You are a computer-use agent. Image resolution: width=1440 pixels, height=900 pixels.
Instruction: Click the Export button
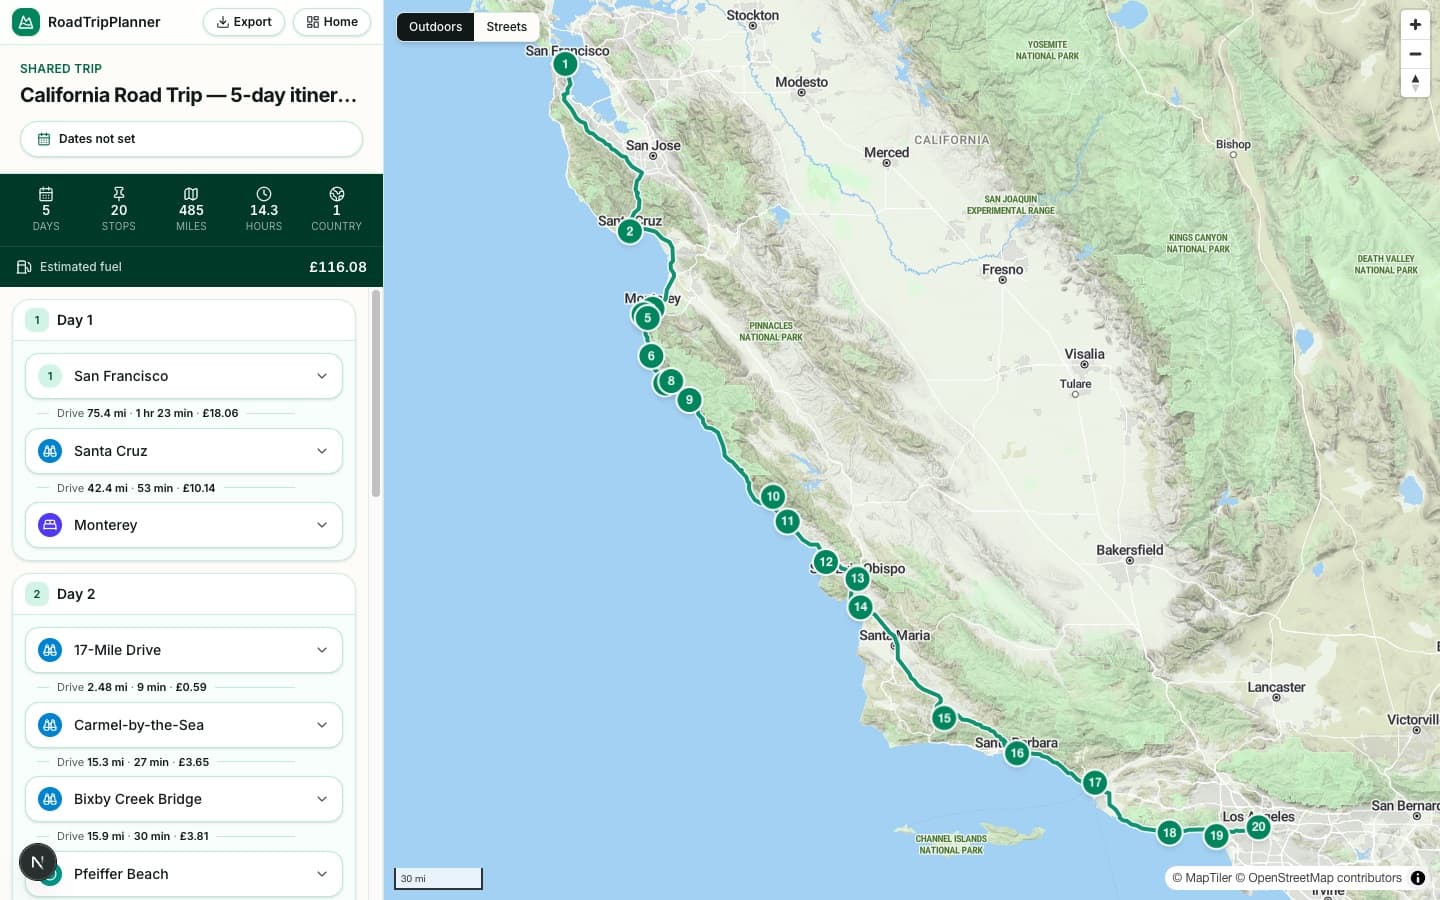[x=244, y=22]
